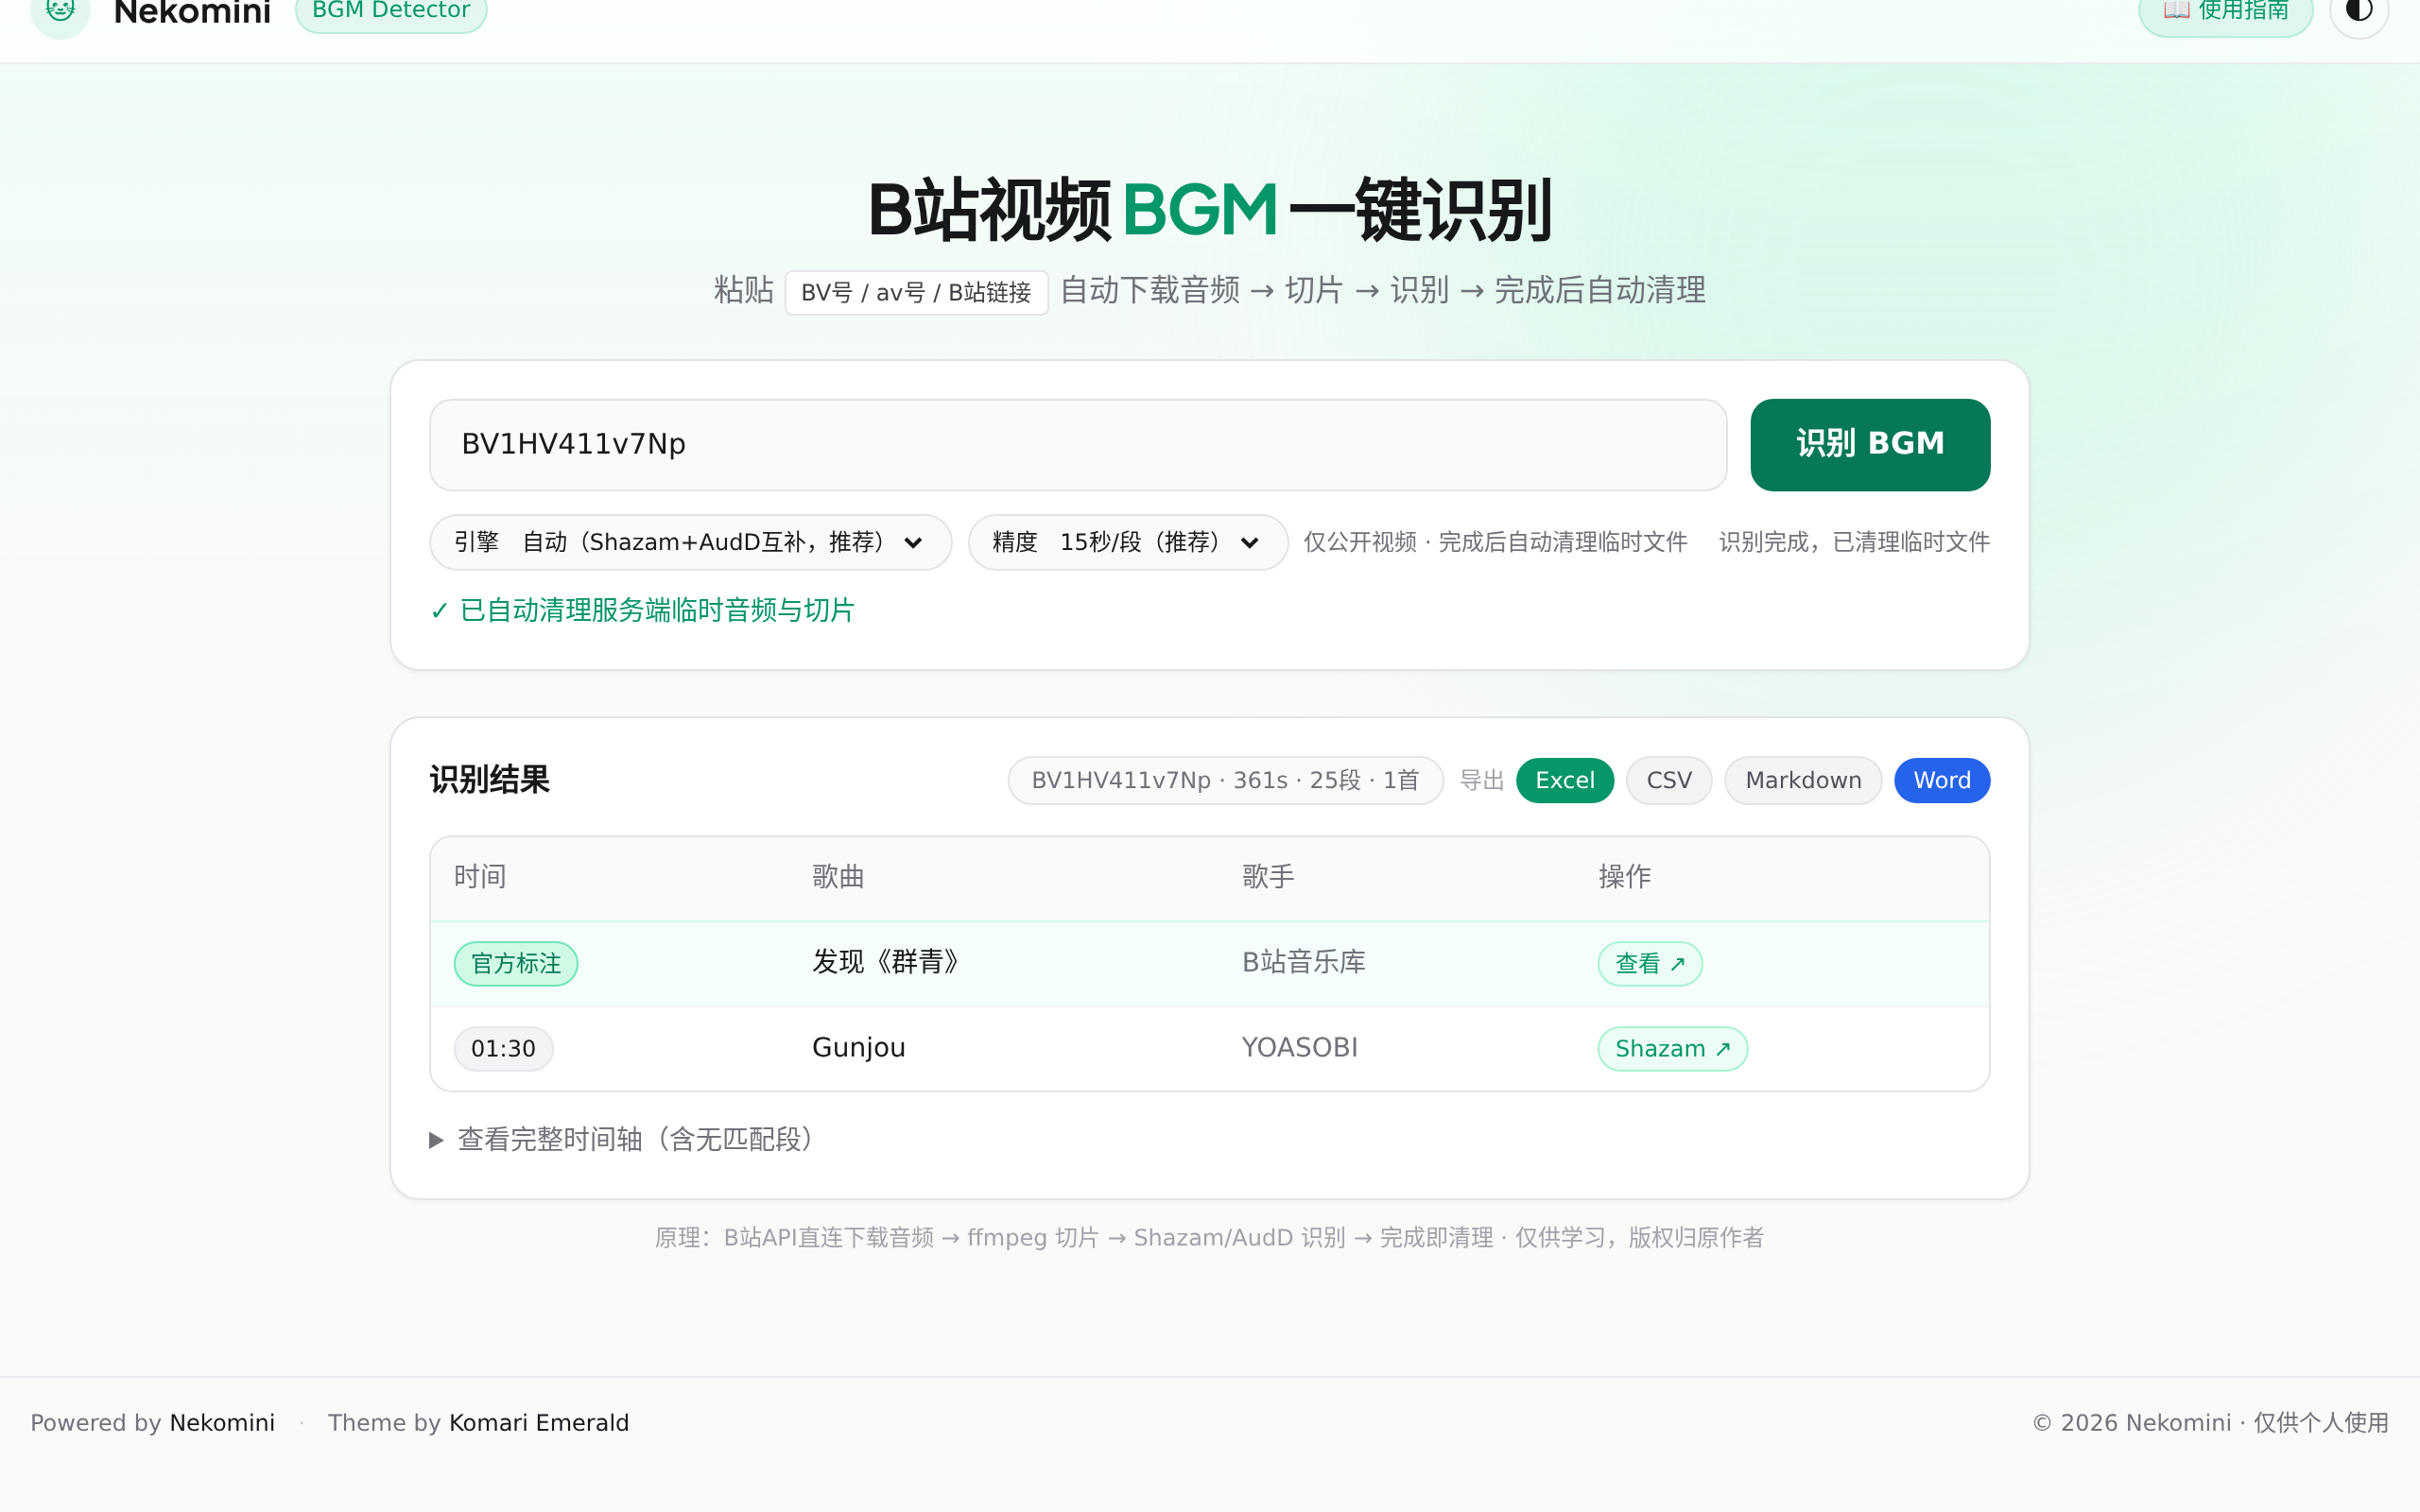Open the footer Nekomini link
This screenshot has height=1512, width=2420.
pyautogui.click(x=222, y=1423)
